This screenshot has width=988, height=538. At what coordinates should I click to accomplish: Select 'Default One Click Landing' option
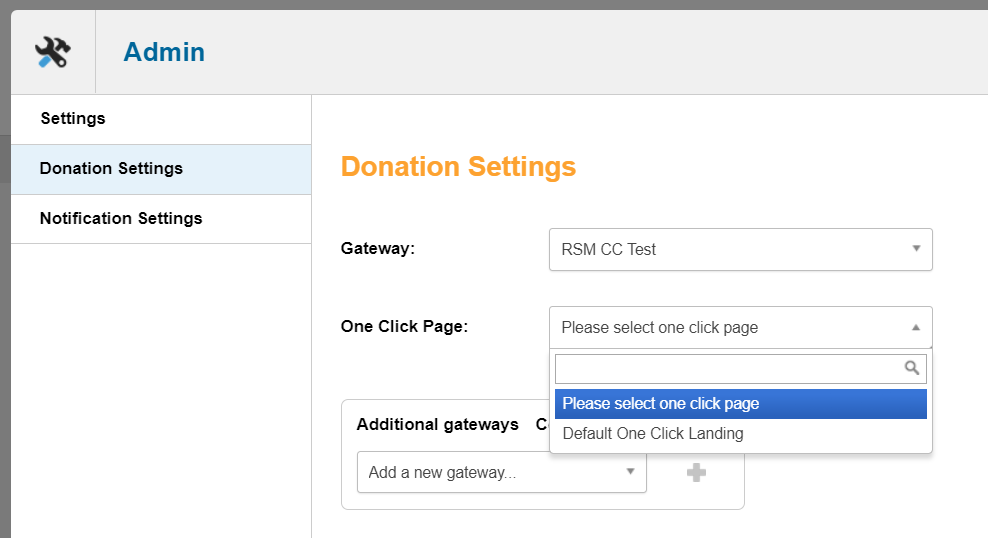(x=653, y=434)
